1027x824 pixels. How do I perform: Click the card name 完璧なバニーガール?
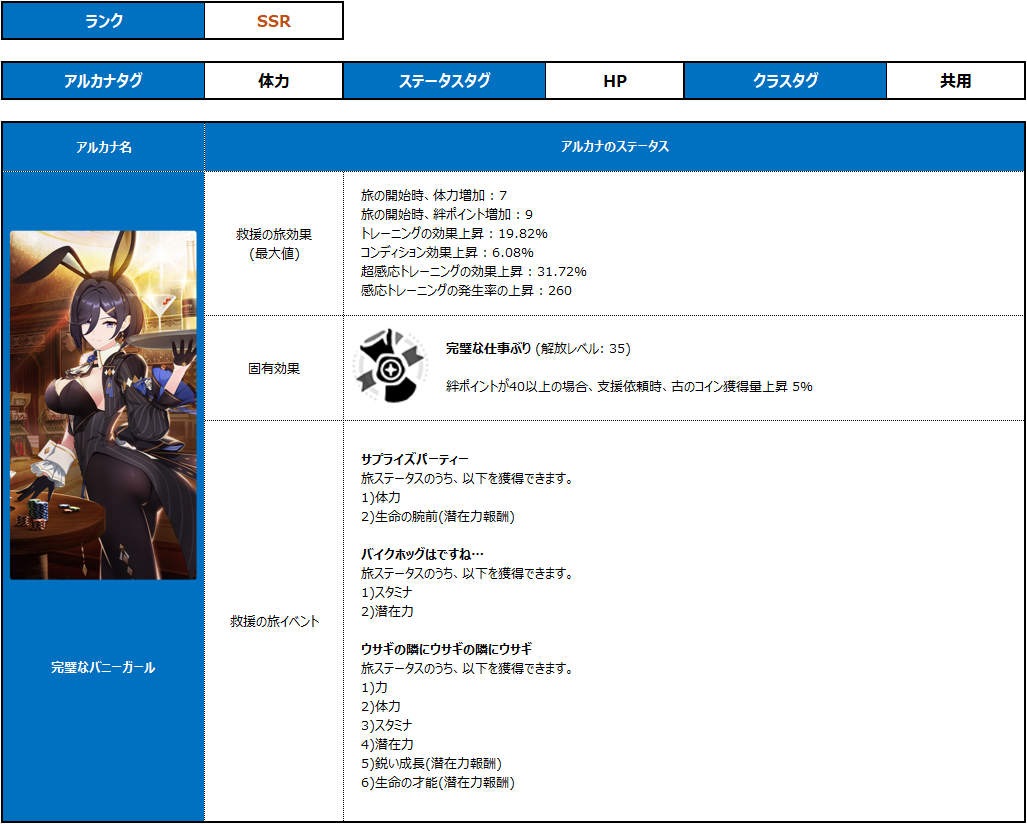tap(103, 667)
